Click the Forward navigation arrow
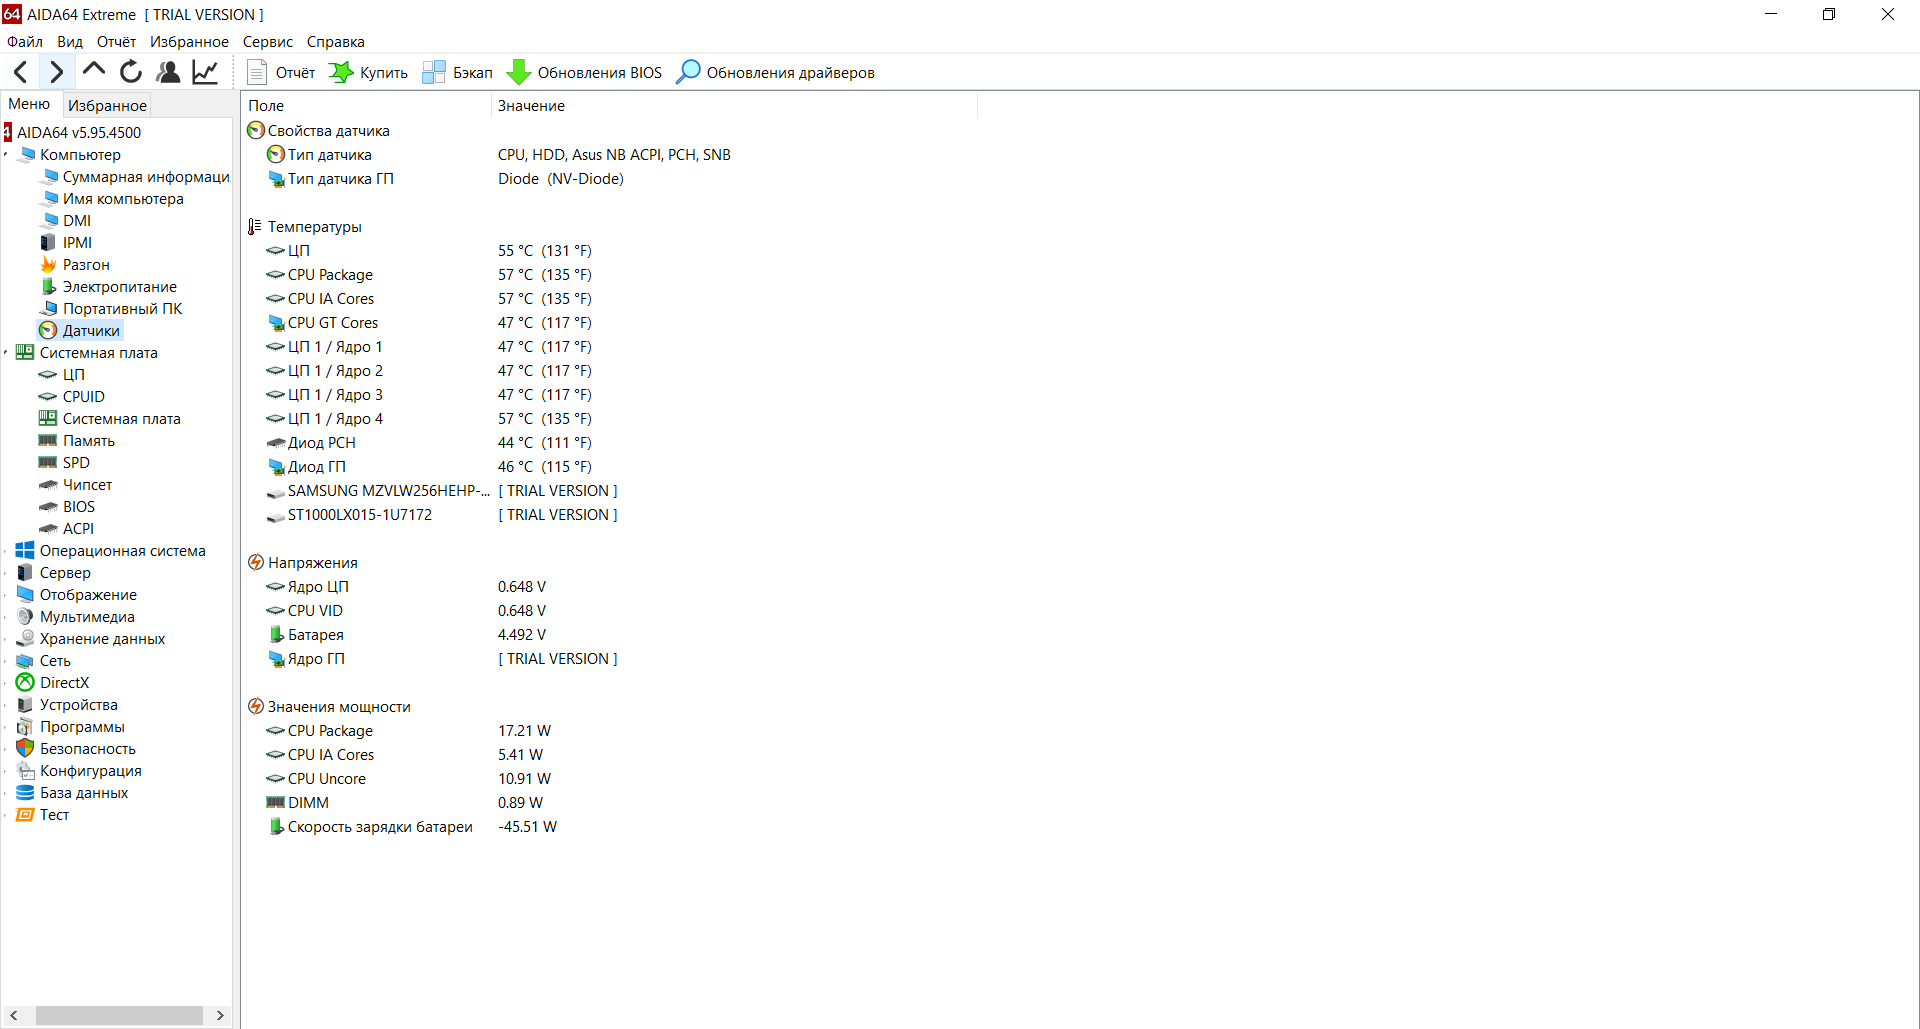 tap(56, 72)
